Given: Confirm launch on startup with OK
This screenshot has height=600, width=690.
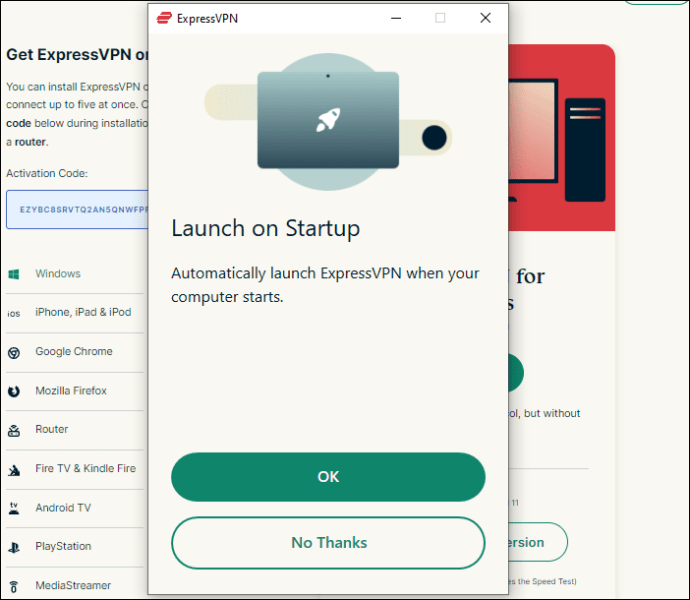Looking at the screenshot, I should click(328, 477).
